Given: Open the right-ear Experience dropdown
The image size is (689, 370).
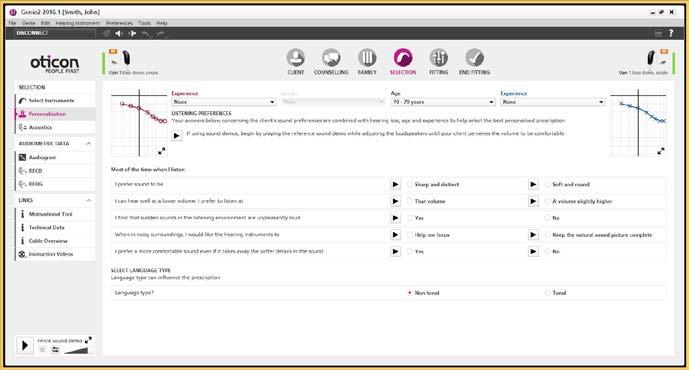Looking at the screenshot, I should tap(224, 102).
